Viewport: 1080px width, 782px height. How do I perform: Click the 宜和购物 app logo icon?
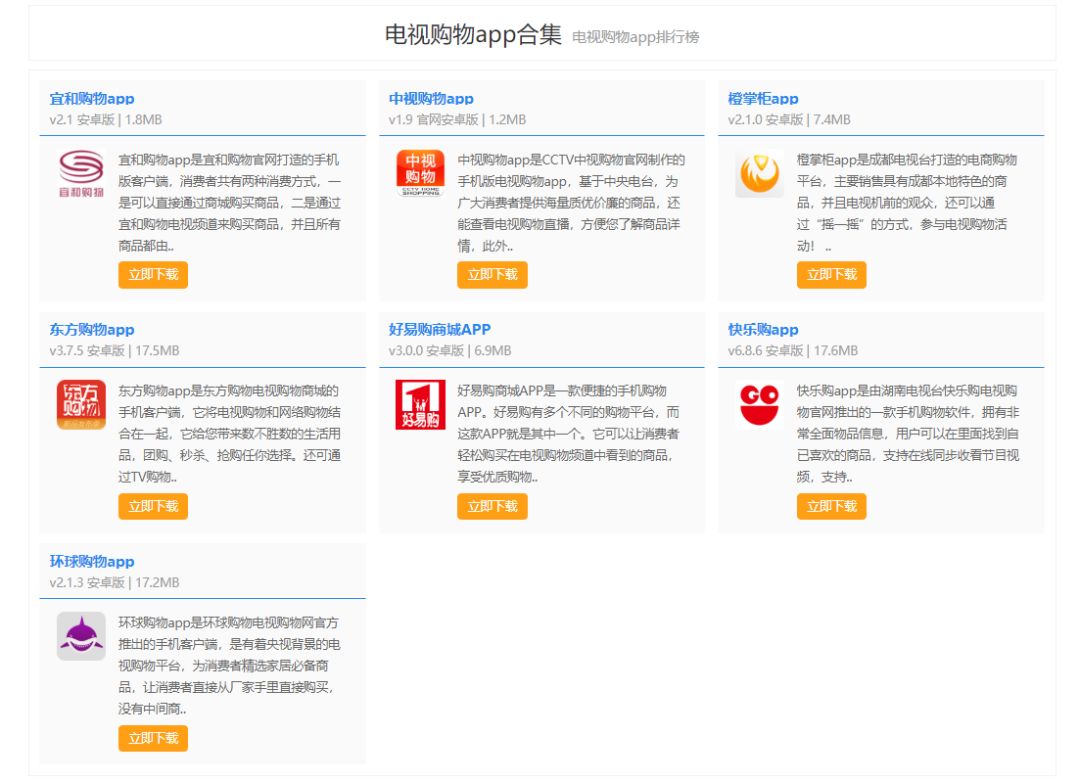[x=81, y=174]
